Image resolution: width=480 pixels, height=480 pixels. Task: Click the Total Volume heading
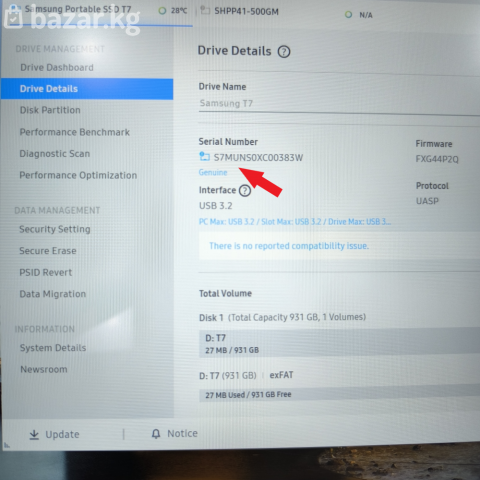[225, 293]
